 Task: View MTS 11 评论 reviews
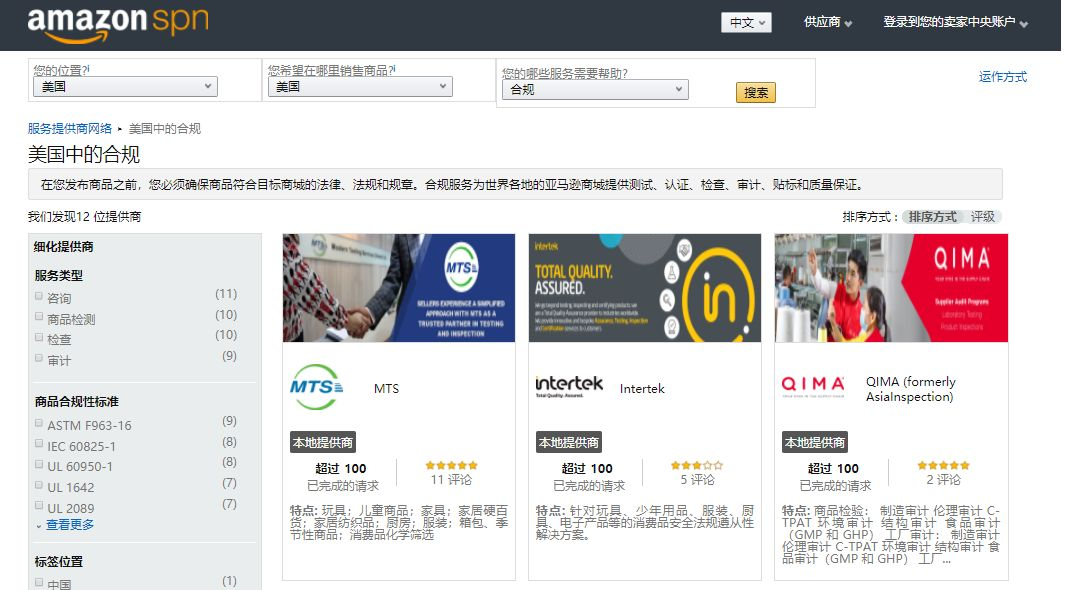tap(451, 480)
